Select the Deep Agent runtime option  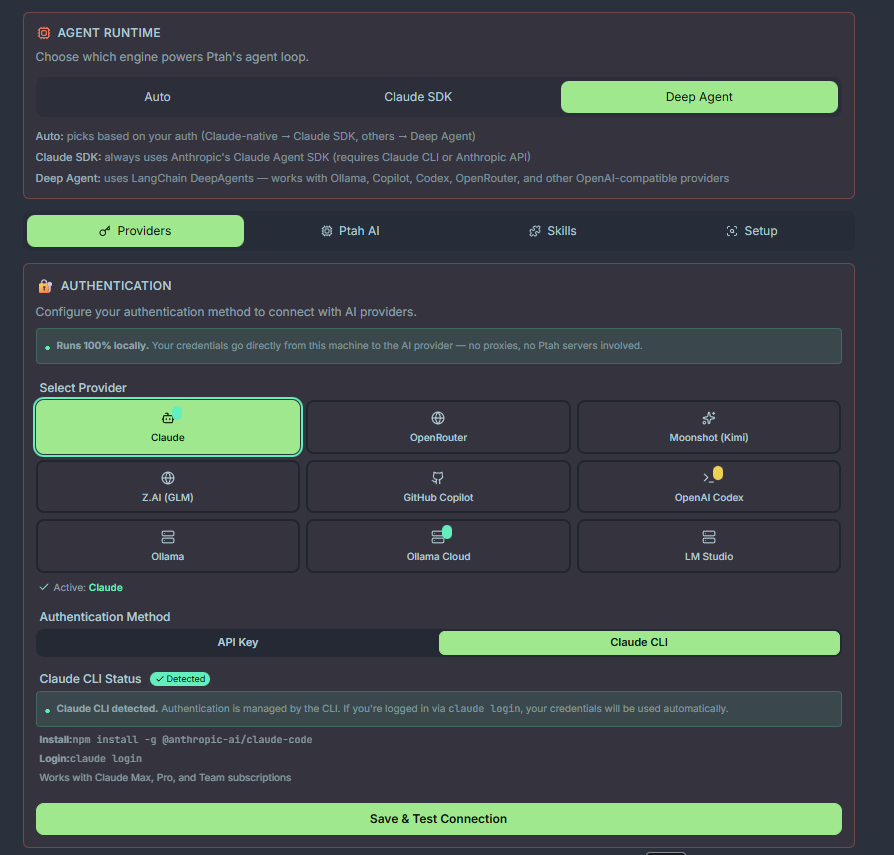pos(699,97)
